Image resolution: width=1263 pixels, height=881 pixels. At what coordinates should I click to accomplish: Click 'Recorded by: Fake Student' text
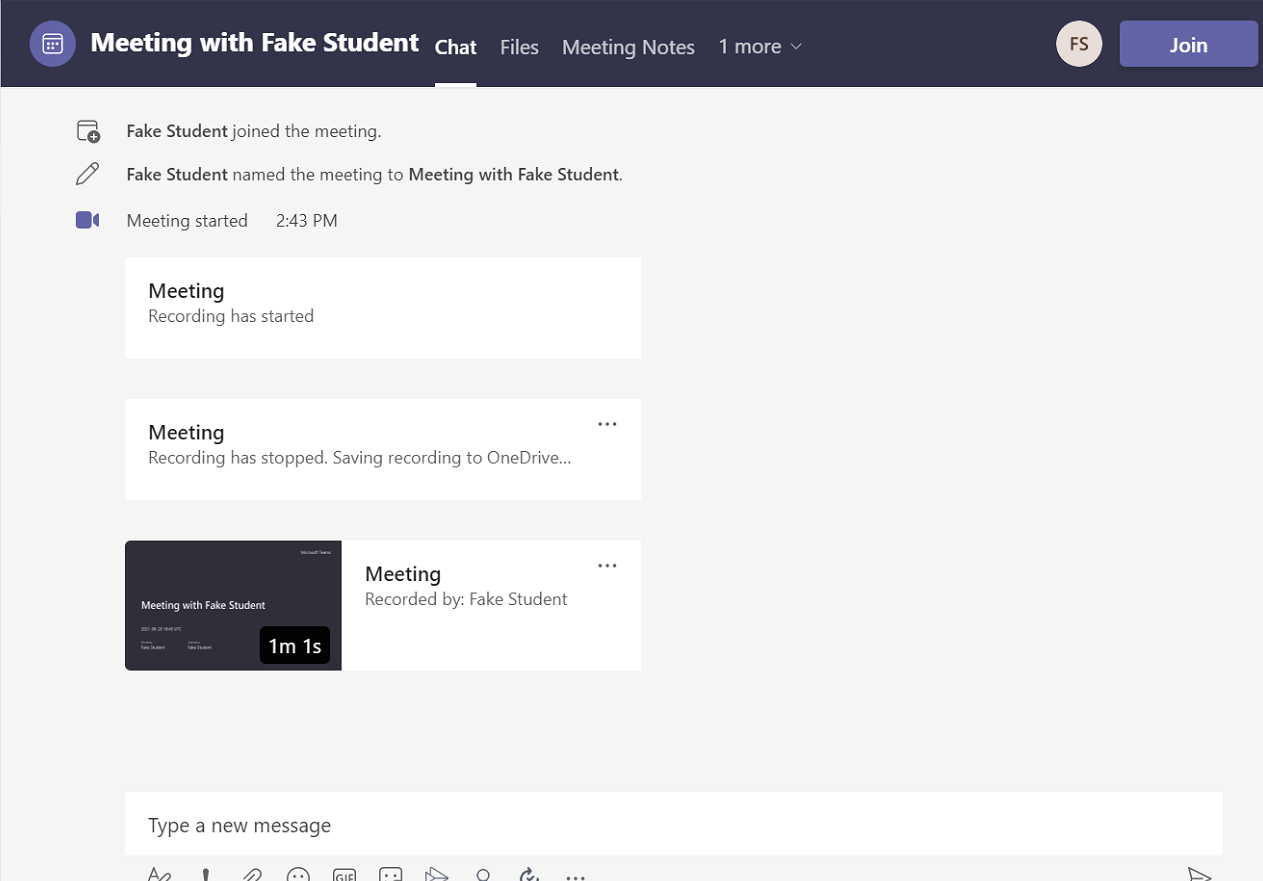coord(466,600)
